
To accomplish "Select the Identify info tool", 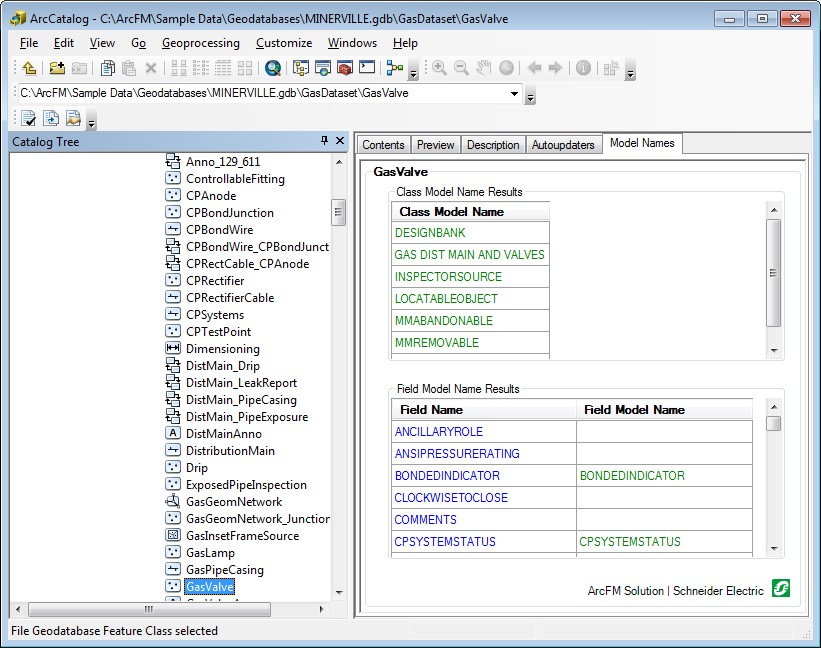I will point(583,68).
